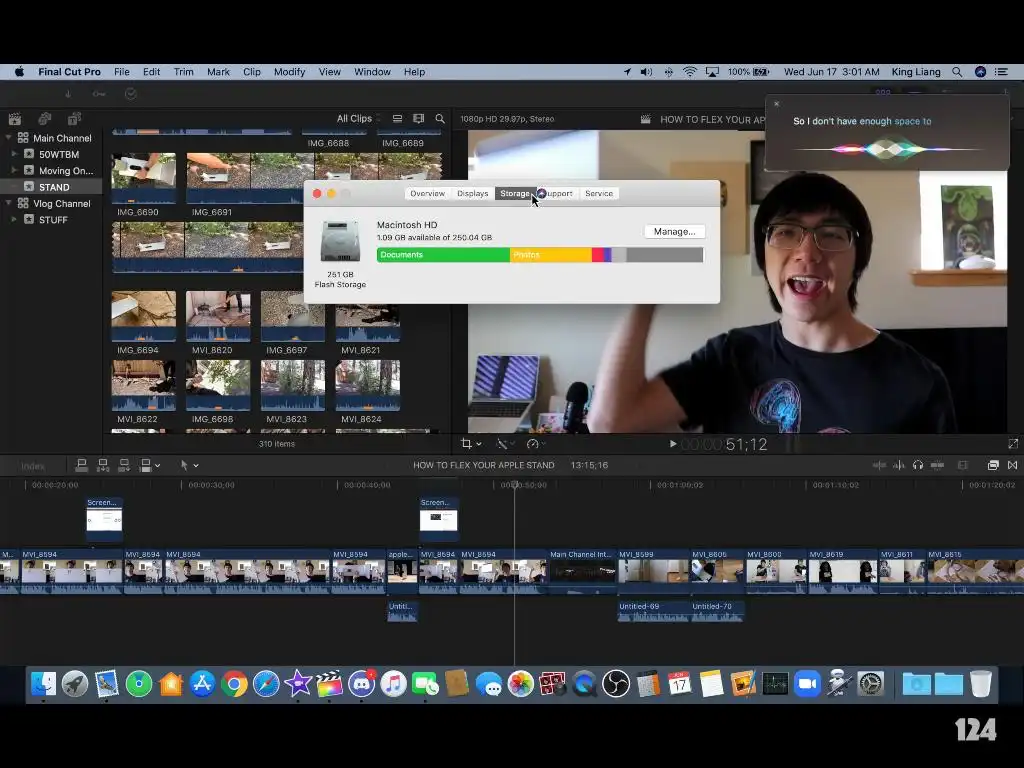Dismiss the Siri panel close button
The width and height of the screenshot is (1024, 768).
click(x=776, y=104)
